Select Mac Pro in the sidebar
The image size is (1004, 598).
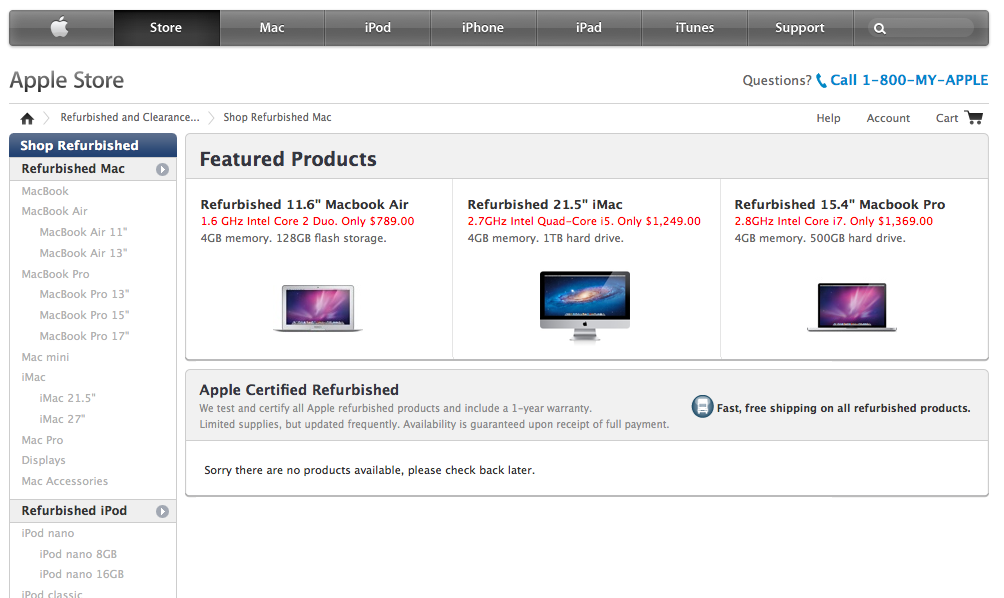(42, 440)
